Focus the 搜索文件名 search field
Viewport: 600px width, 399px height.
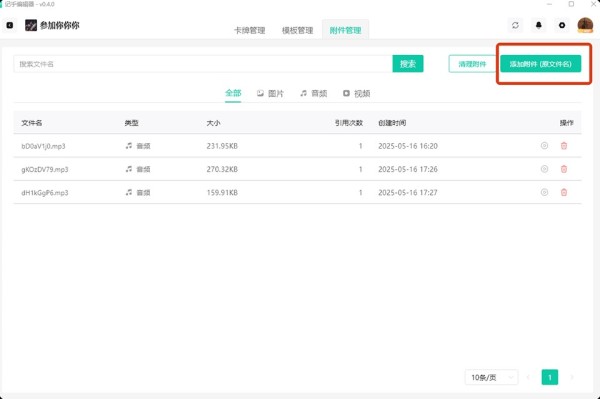click(x=203, y=64)
